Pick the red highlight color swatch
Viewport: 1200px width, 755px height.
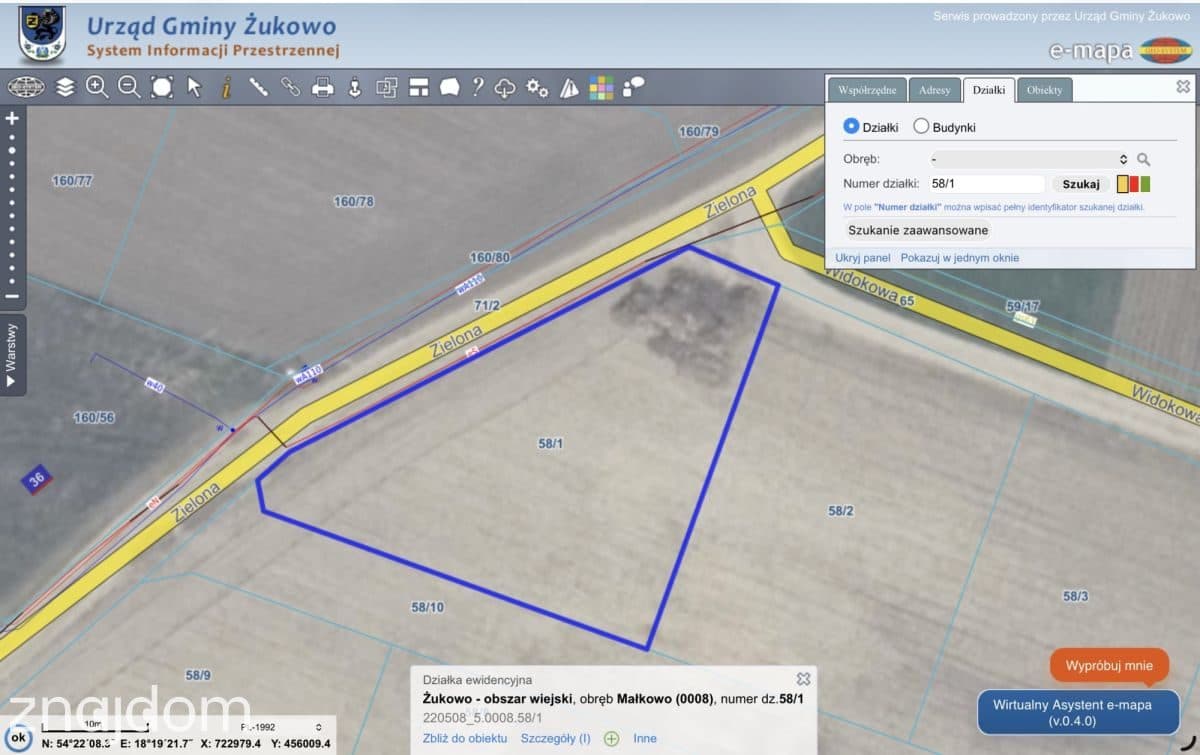(1134, 184)
